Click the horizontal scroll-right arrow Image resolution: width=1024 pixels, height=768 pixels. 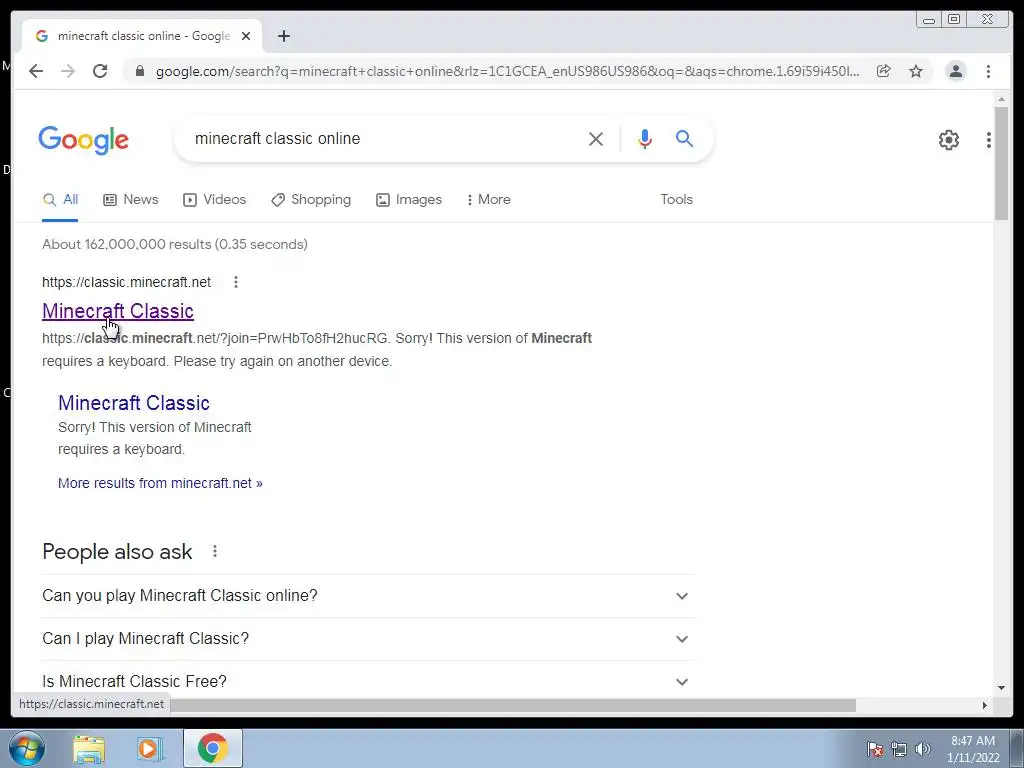[x=985, y=705]
